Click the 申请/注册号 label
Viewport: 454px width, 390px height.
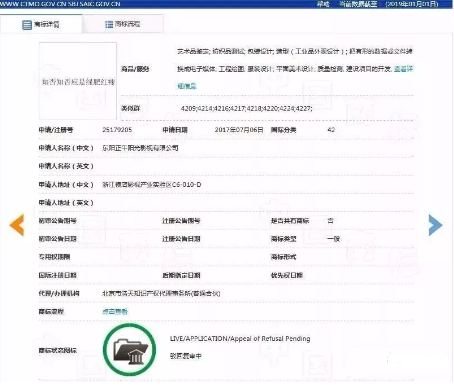(x=56, y=130)
